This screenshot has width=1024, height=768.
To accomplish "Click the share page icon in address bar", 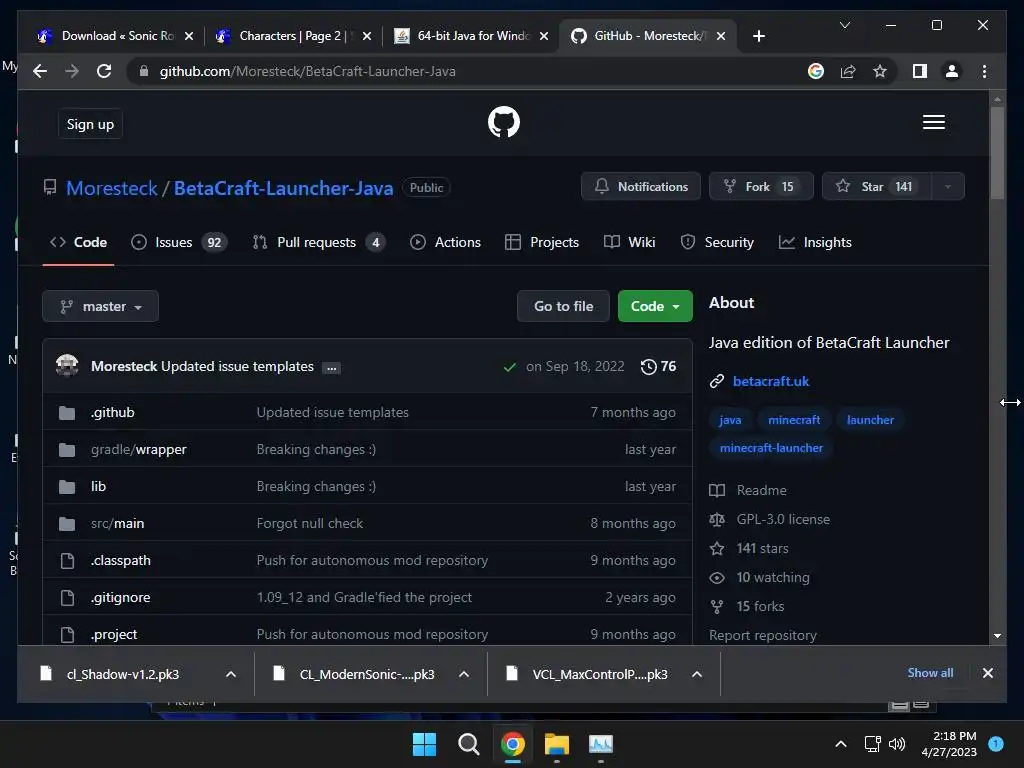I will (x=848, y=71).
